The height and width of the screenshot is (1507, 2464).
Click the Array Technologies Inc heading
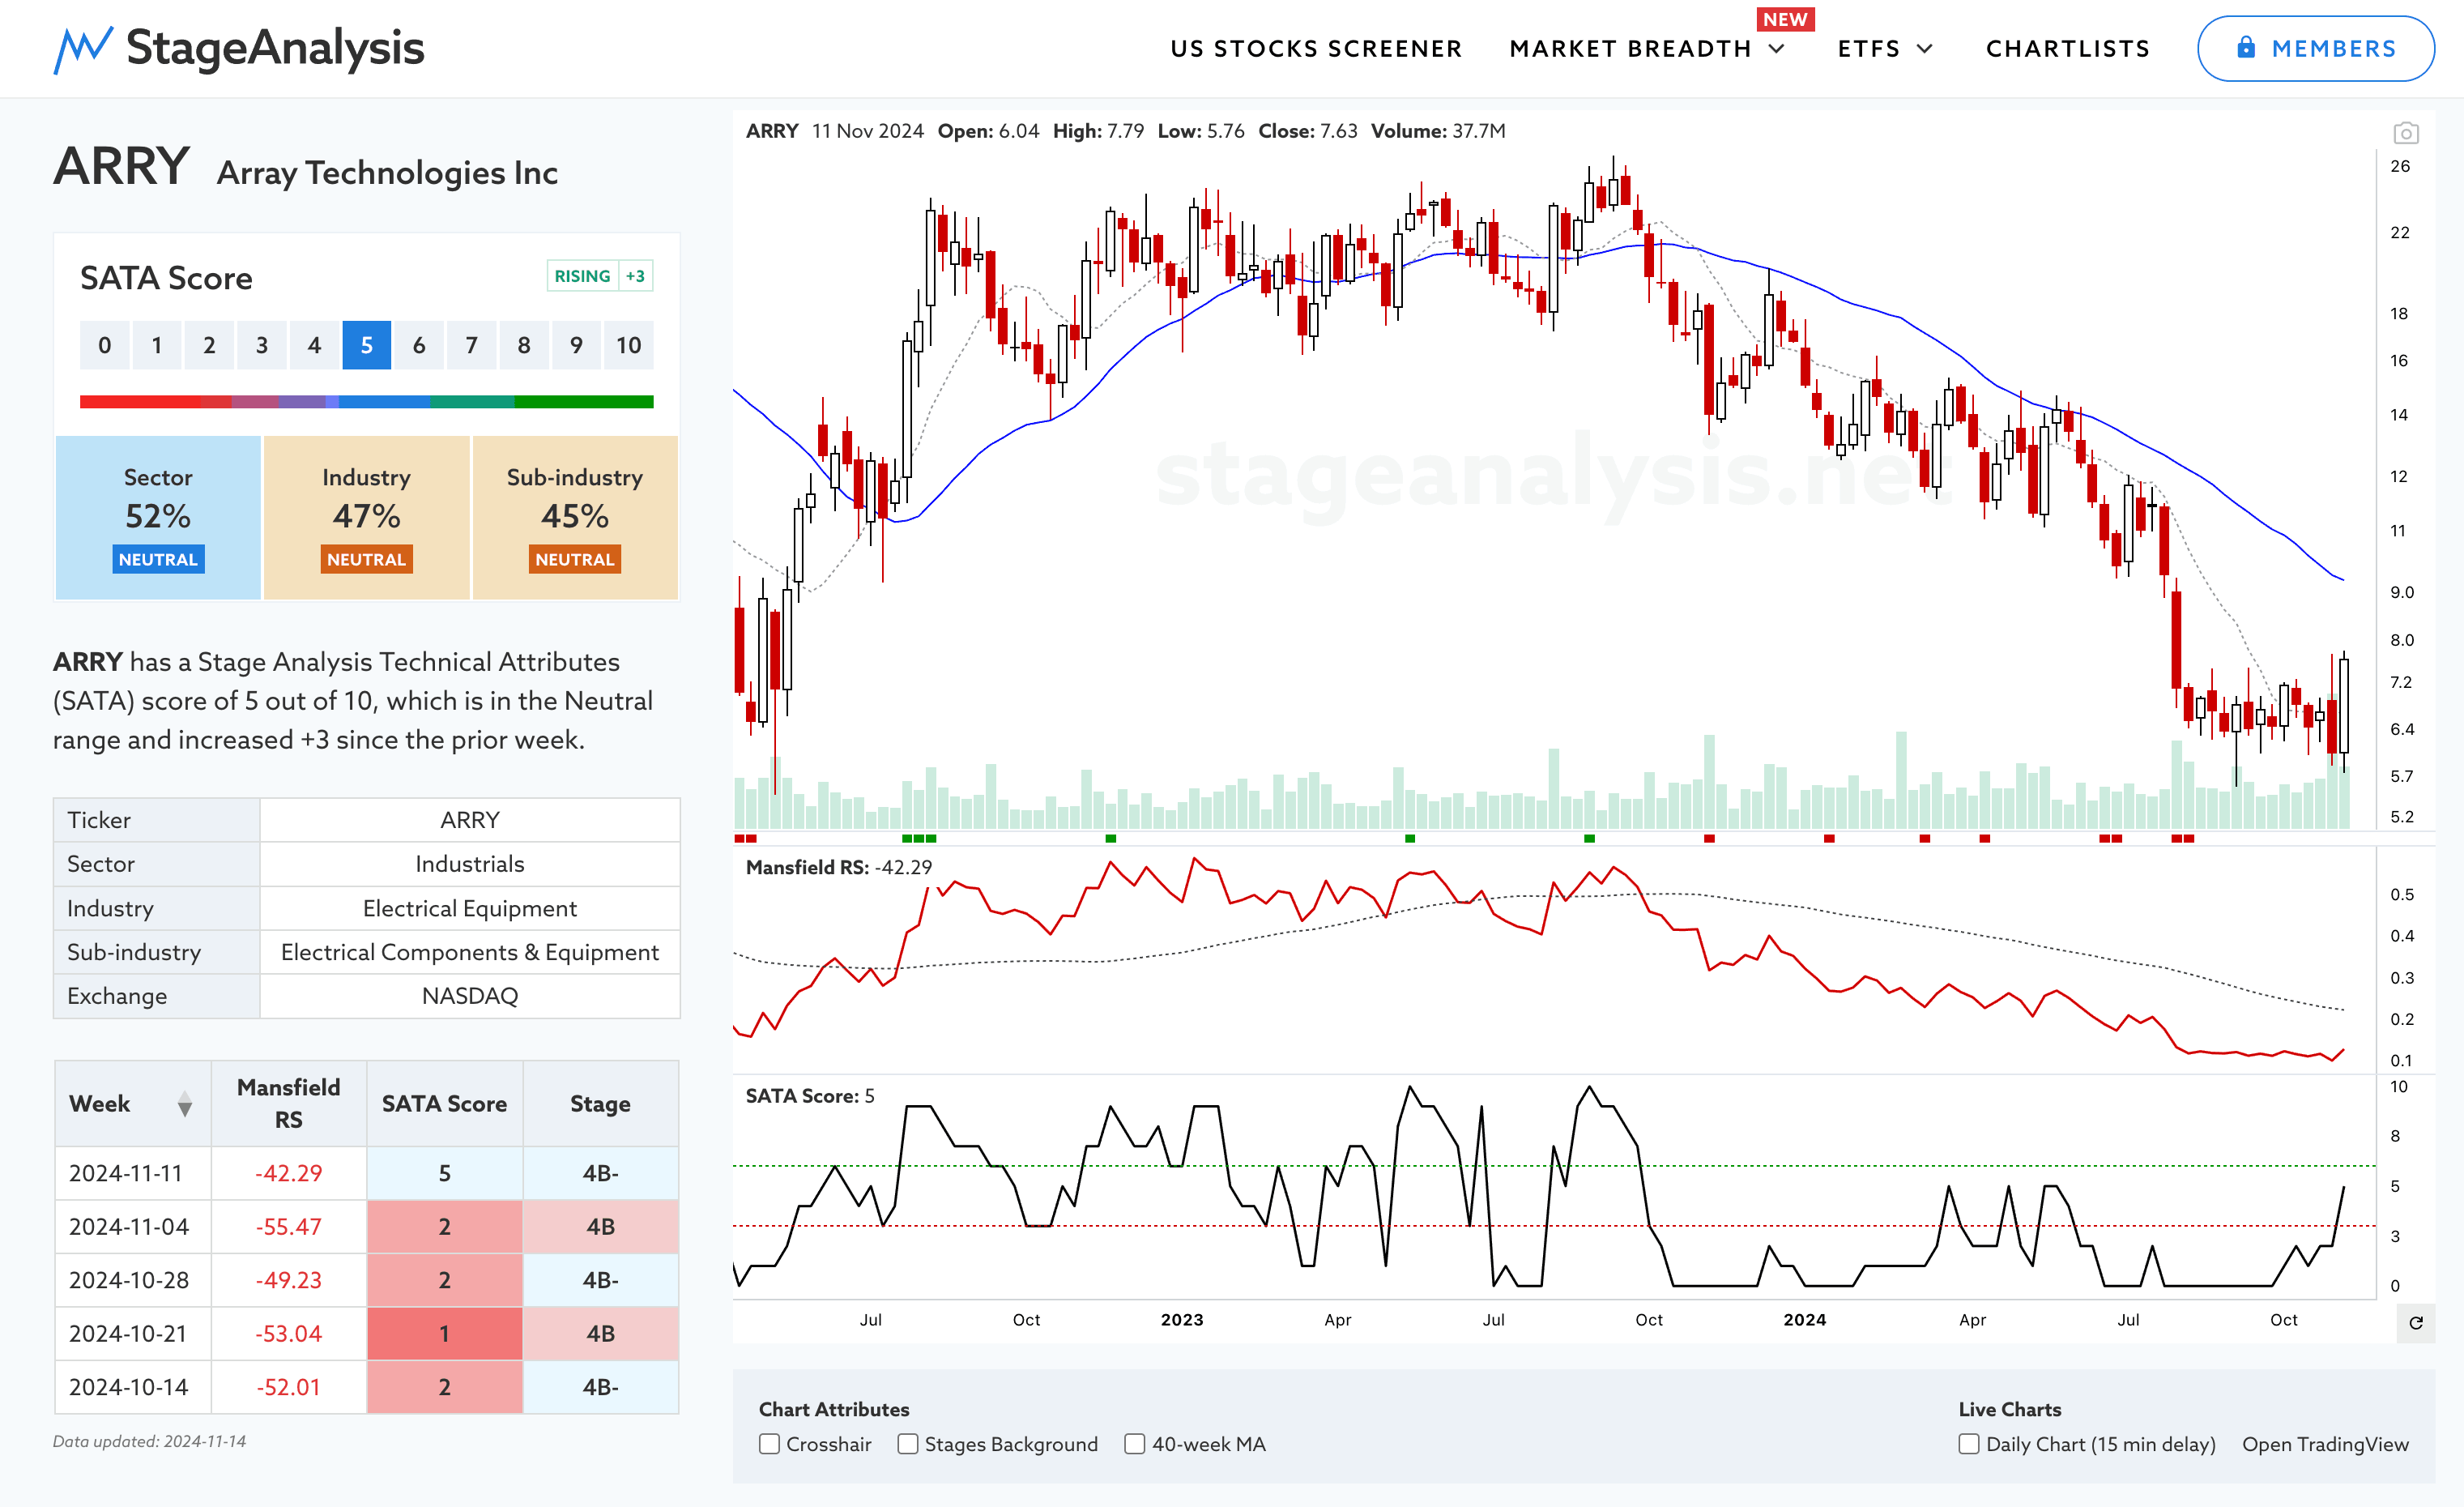click(387, 173)
